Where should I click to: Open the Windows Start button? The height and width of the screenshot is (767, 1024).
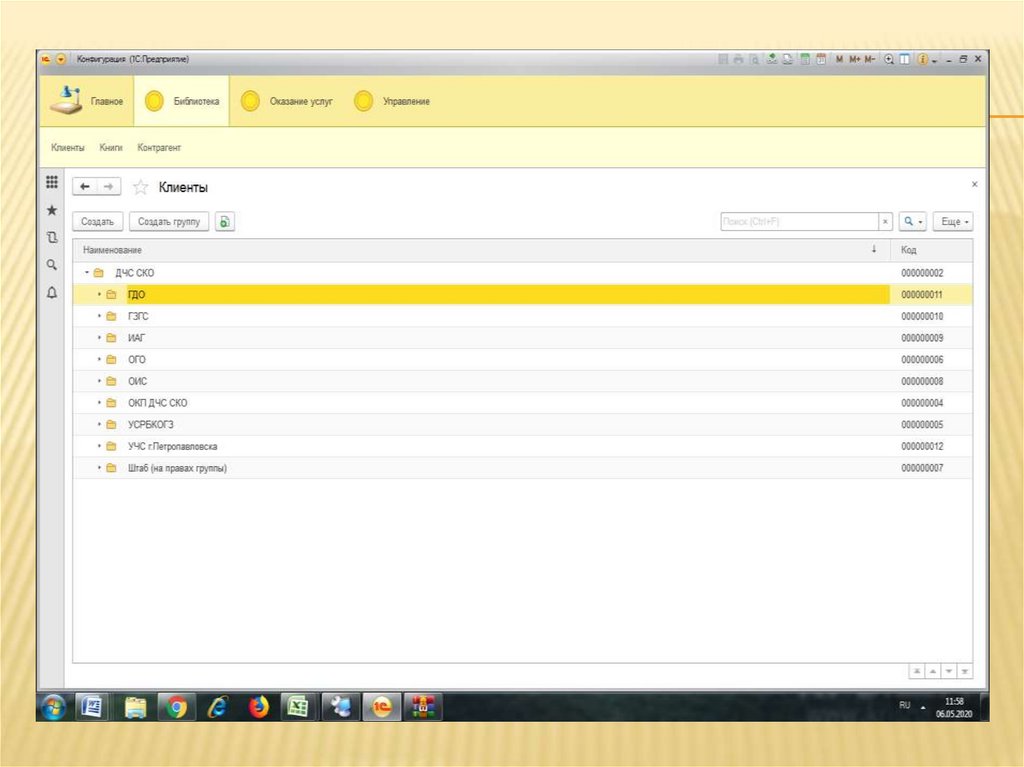pyautogui.click(x=54, y=707)
